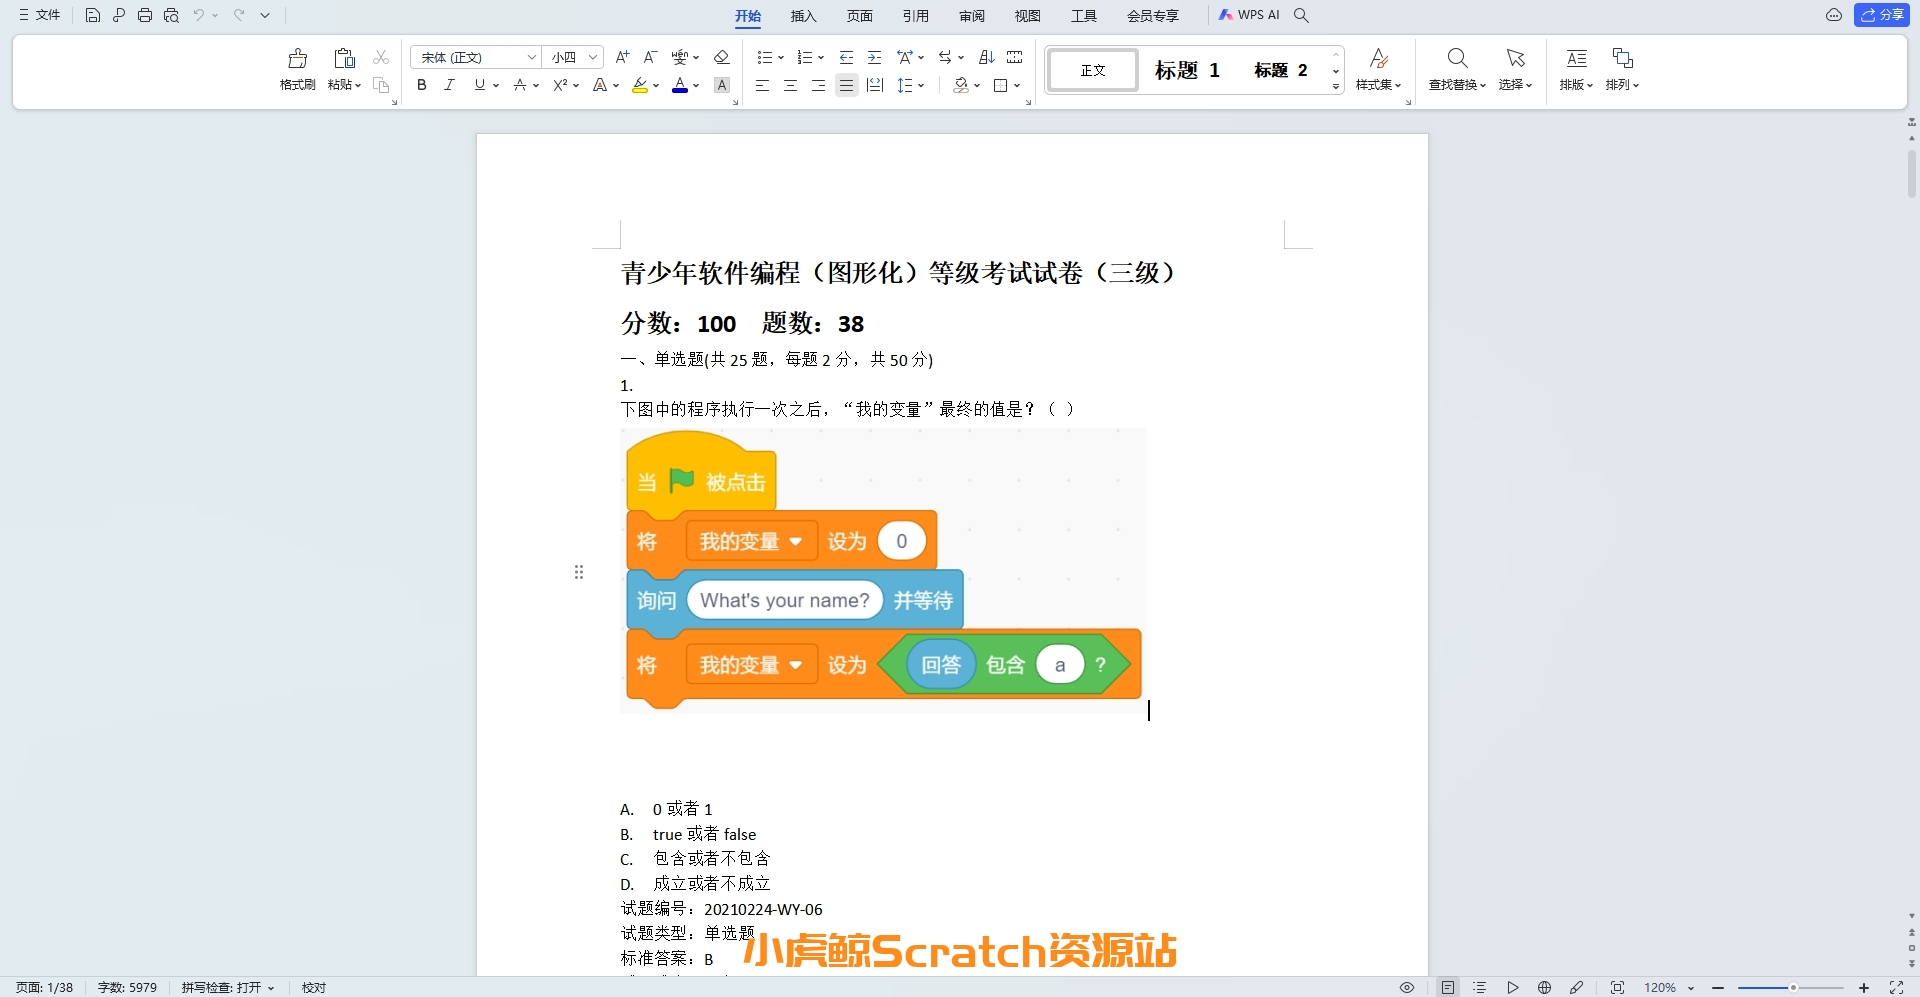Switch to the 视图 View tab

click(1027, 16)
